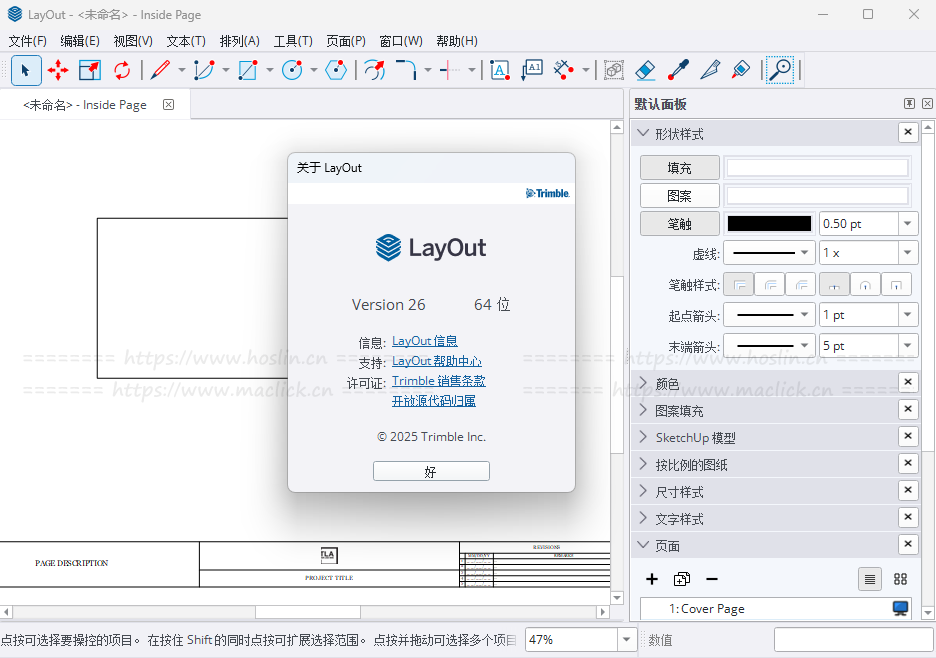Image resolution: width=936 pixels, height=658 pixels.
Task: Open the LayOut 帮助中心 link
Action: pyautogui.click(x=437, y=361)
